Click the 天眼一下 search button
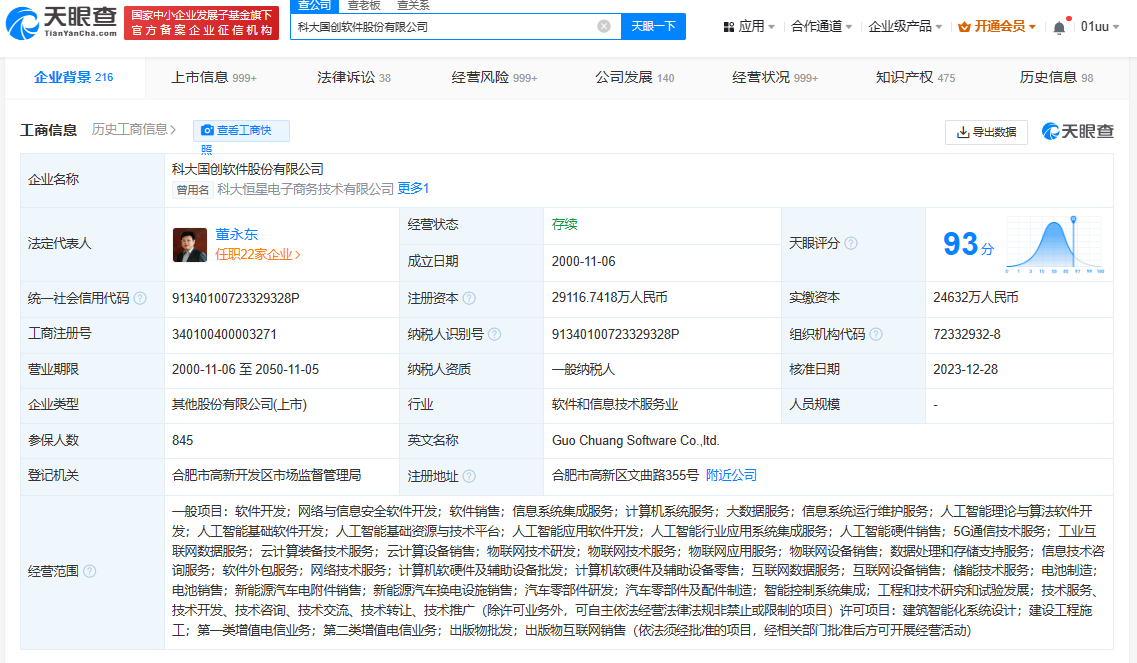1137x663 pixels. tap(653, 27)
